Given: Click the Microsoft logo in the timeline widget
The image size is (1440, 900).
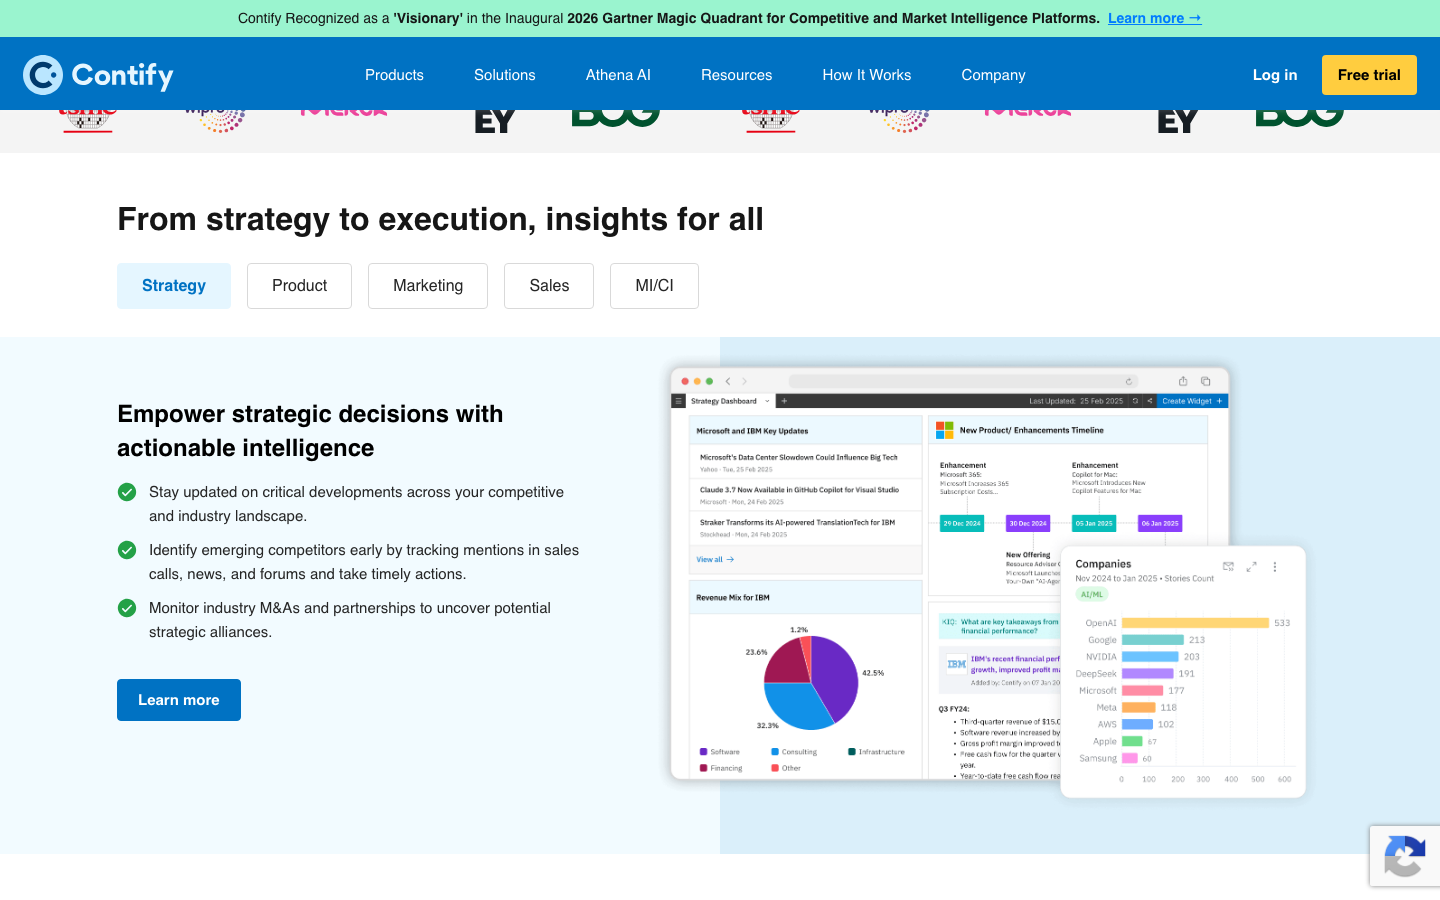Looking at the screenshot, I should tap(944, 430).
